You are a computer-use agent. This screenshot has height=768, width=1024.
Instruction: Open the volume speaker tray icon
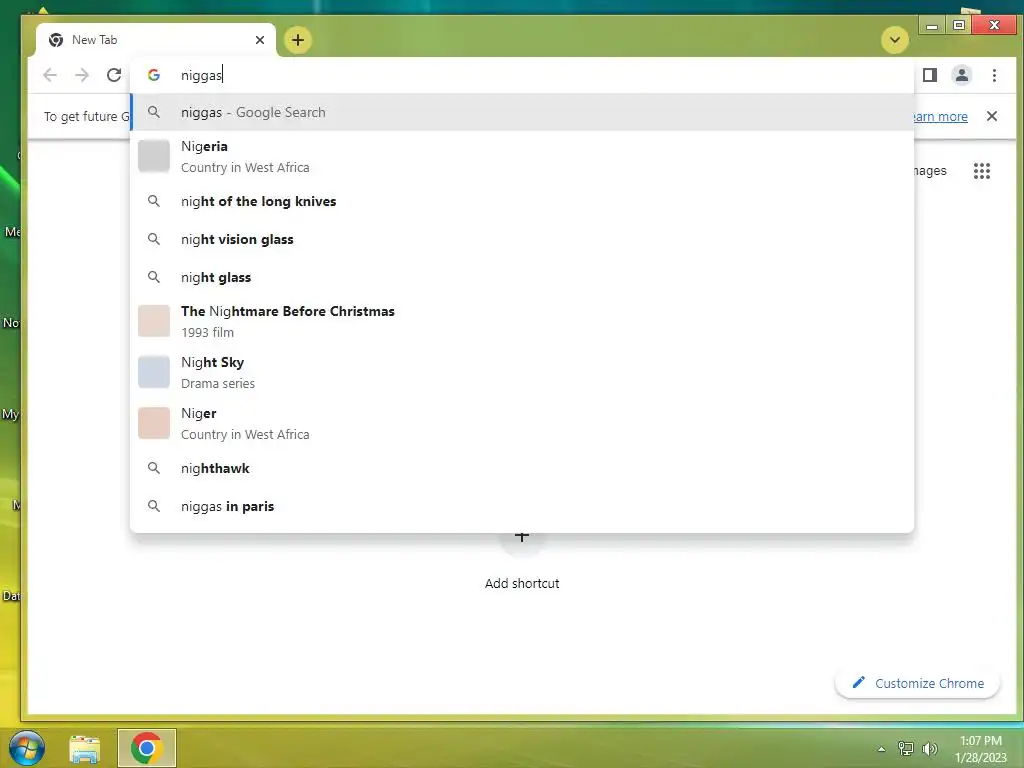click(x=929, y=748)
